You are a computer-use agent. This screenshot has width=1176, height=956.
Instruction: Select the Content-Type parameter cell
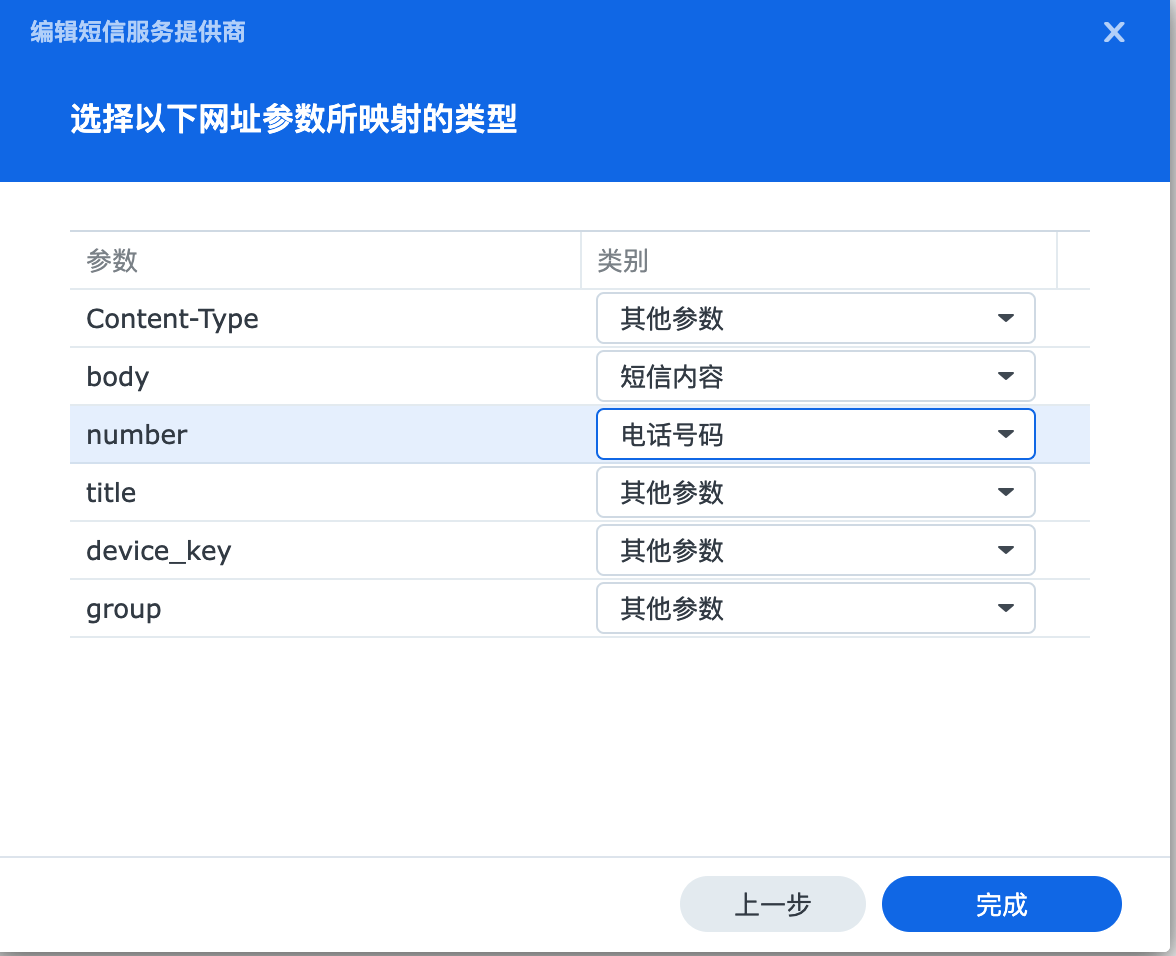(x=326, y=319)
